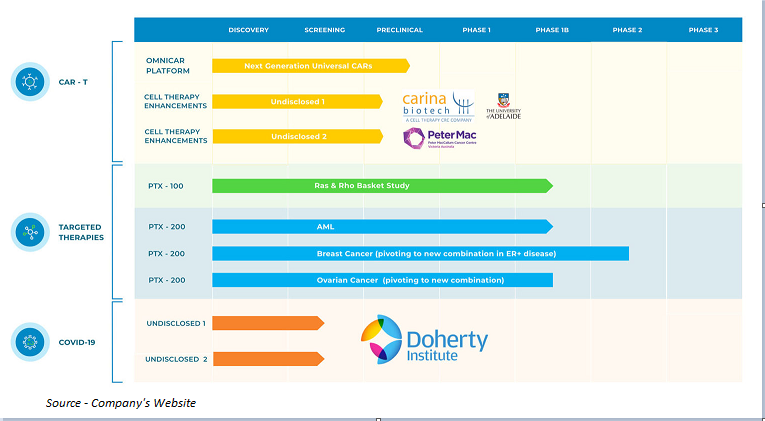Click the orange COVID-19 Undisclosed 2 bar
This screenshot has height=421, width=765.
[267, 359]
